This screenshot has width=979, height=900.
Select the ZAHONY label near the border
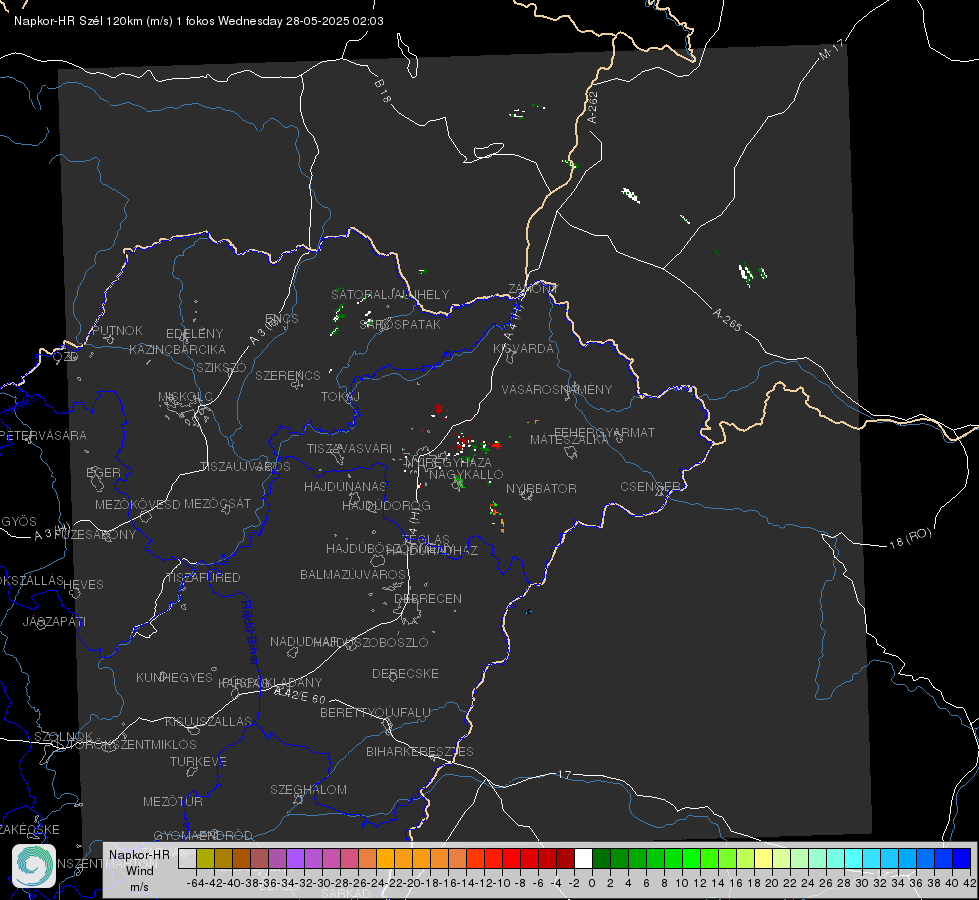pos(533,289)
